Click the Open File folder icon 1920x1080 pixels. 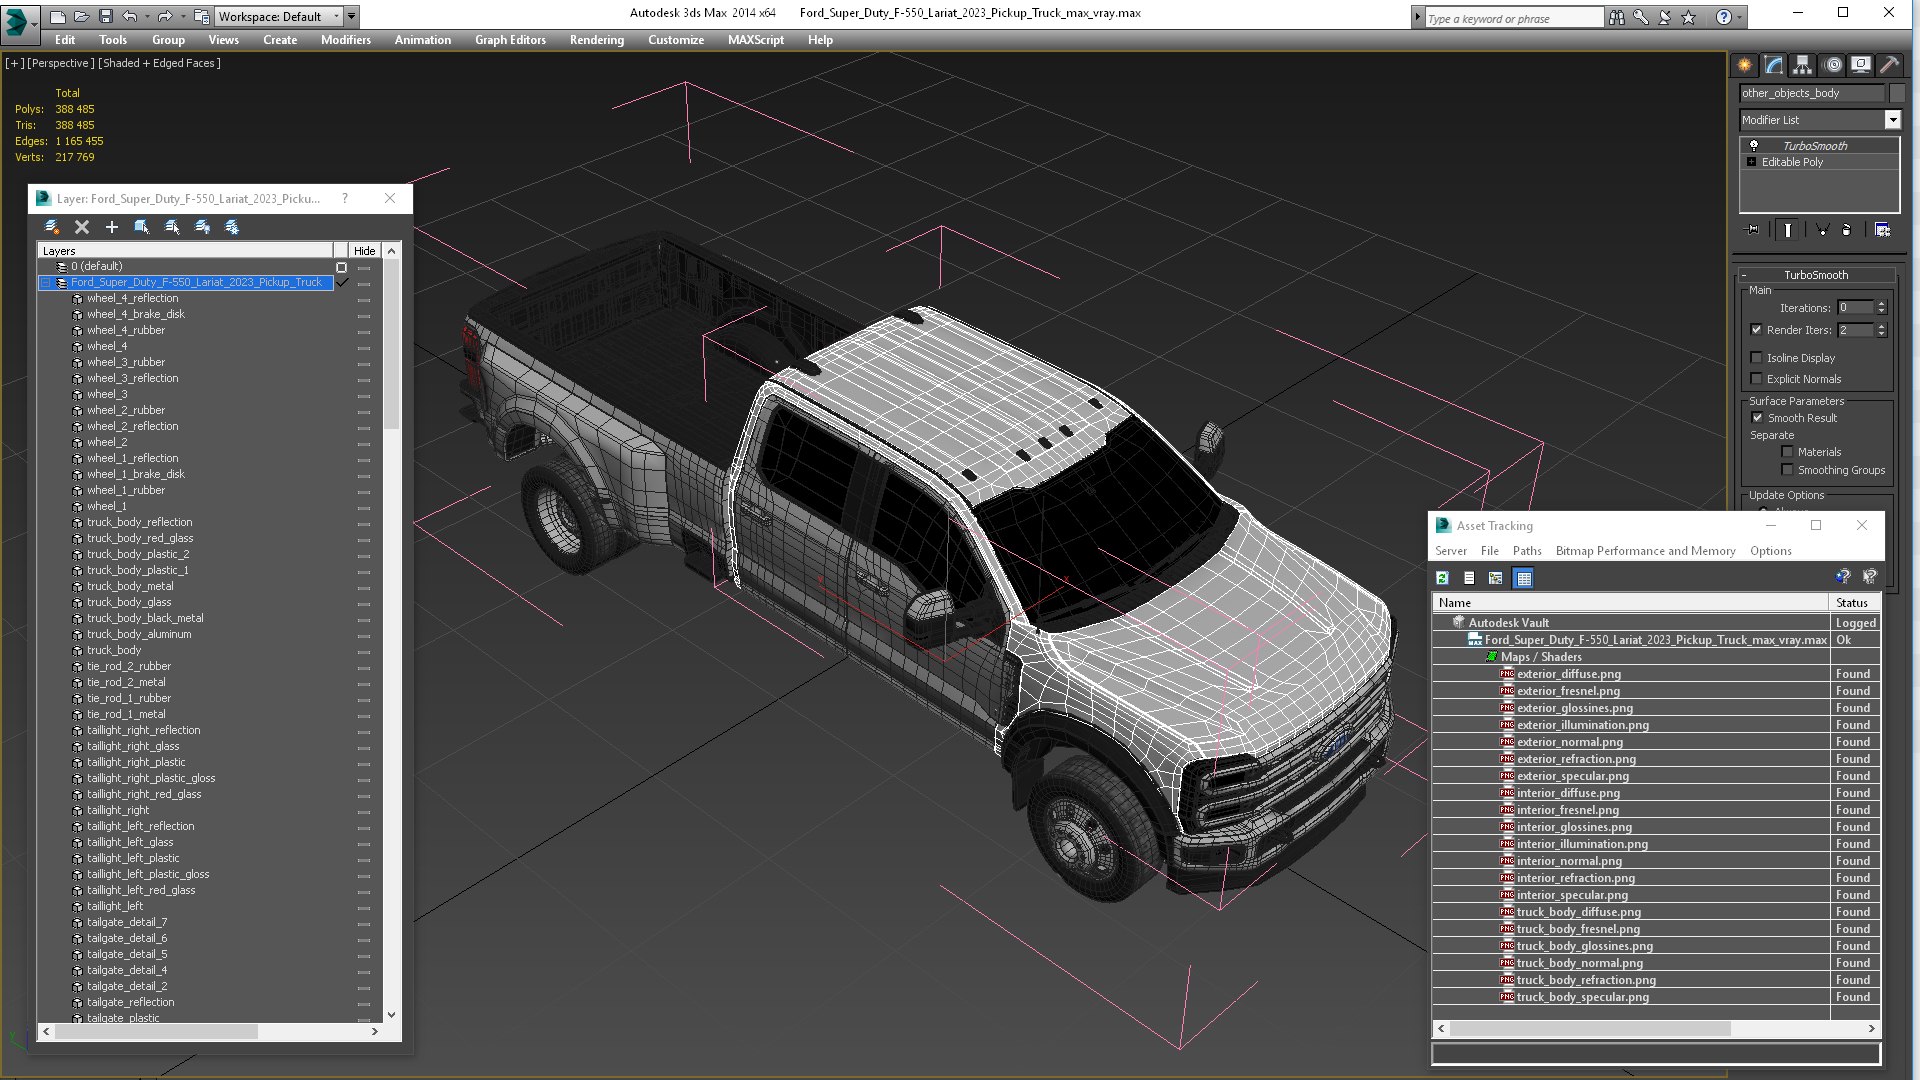(81, 17)
